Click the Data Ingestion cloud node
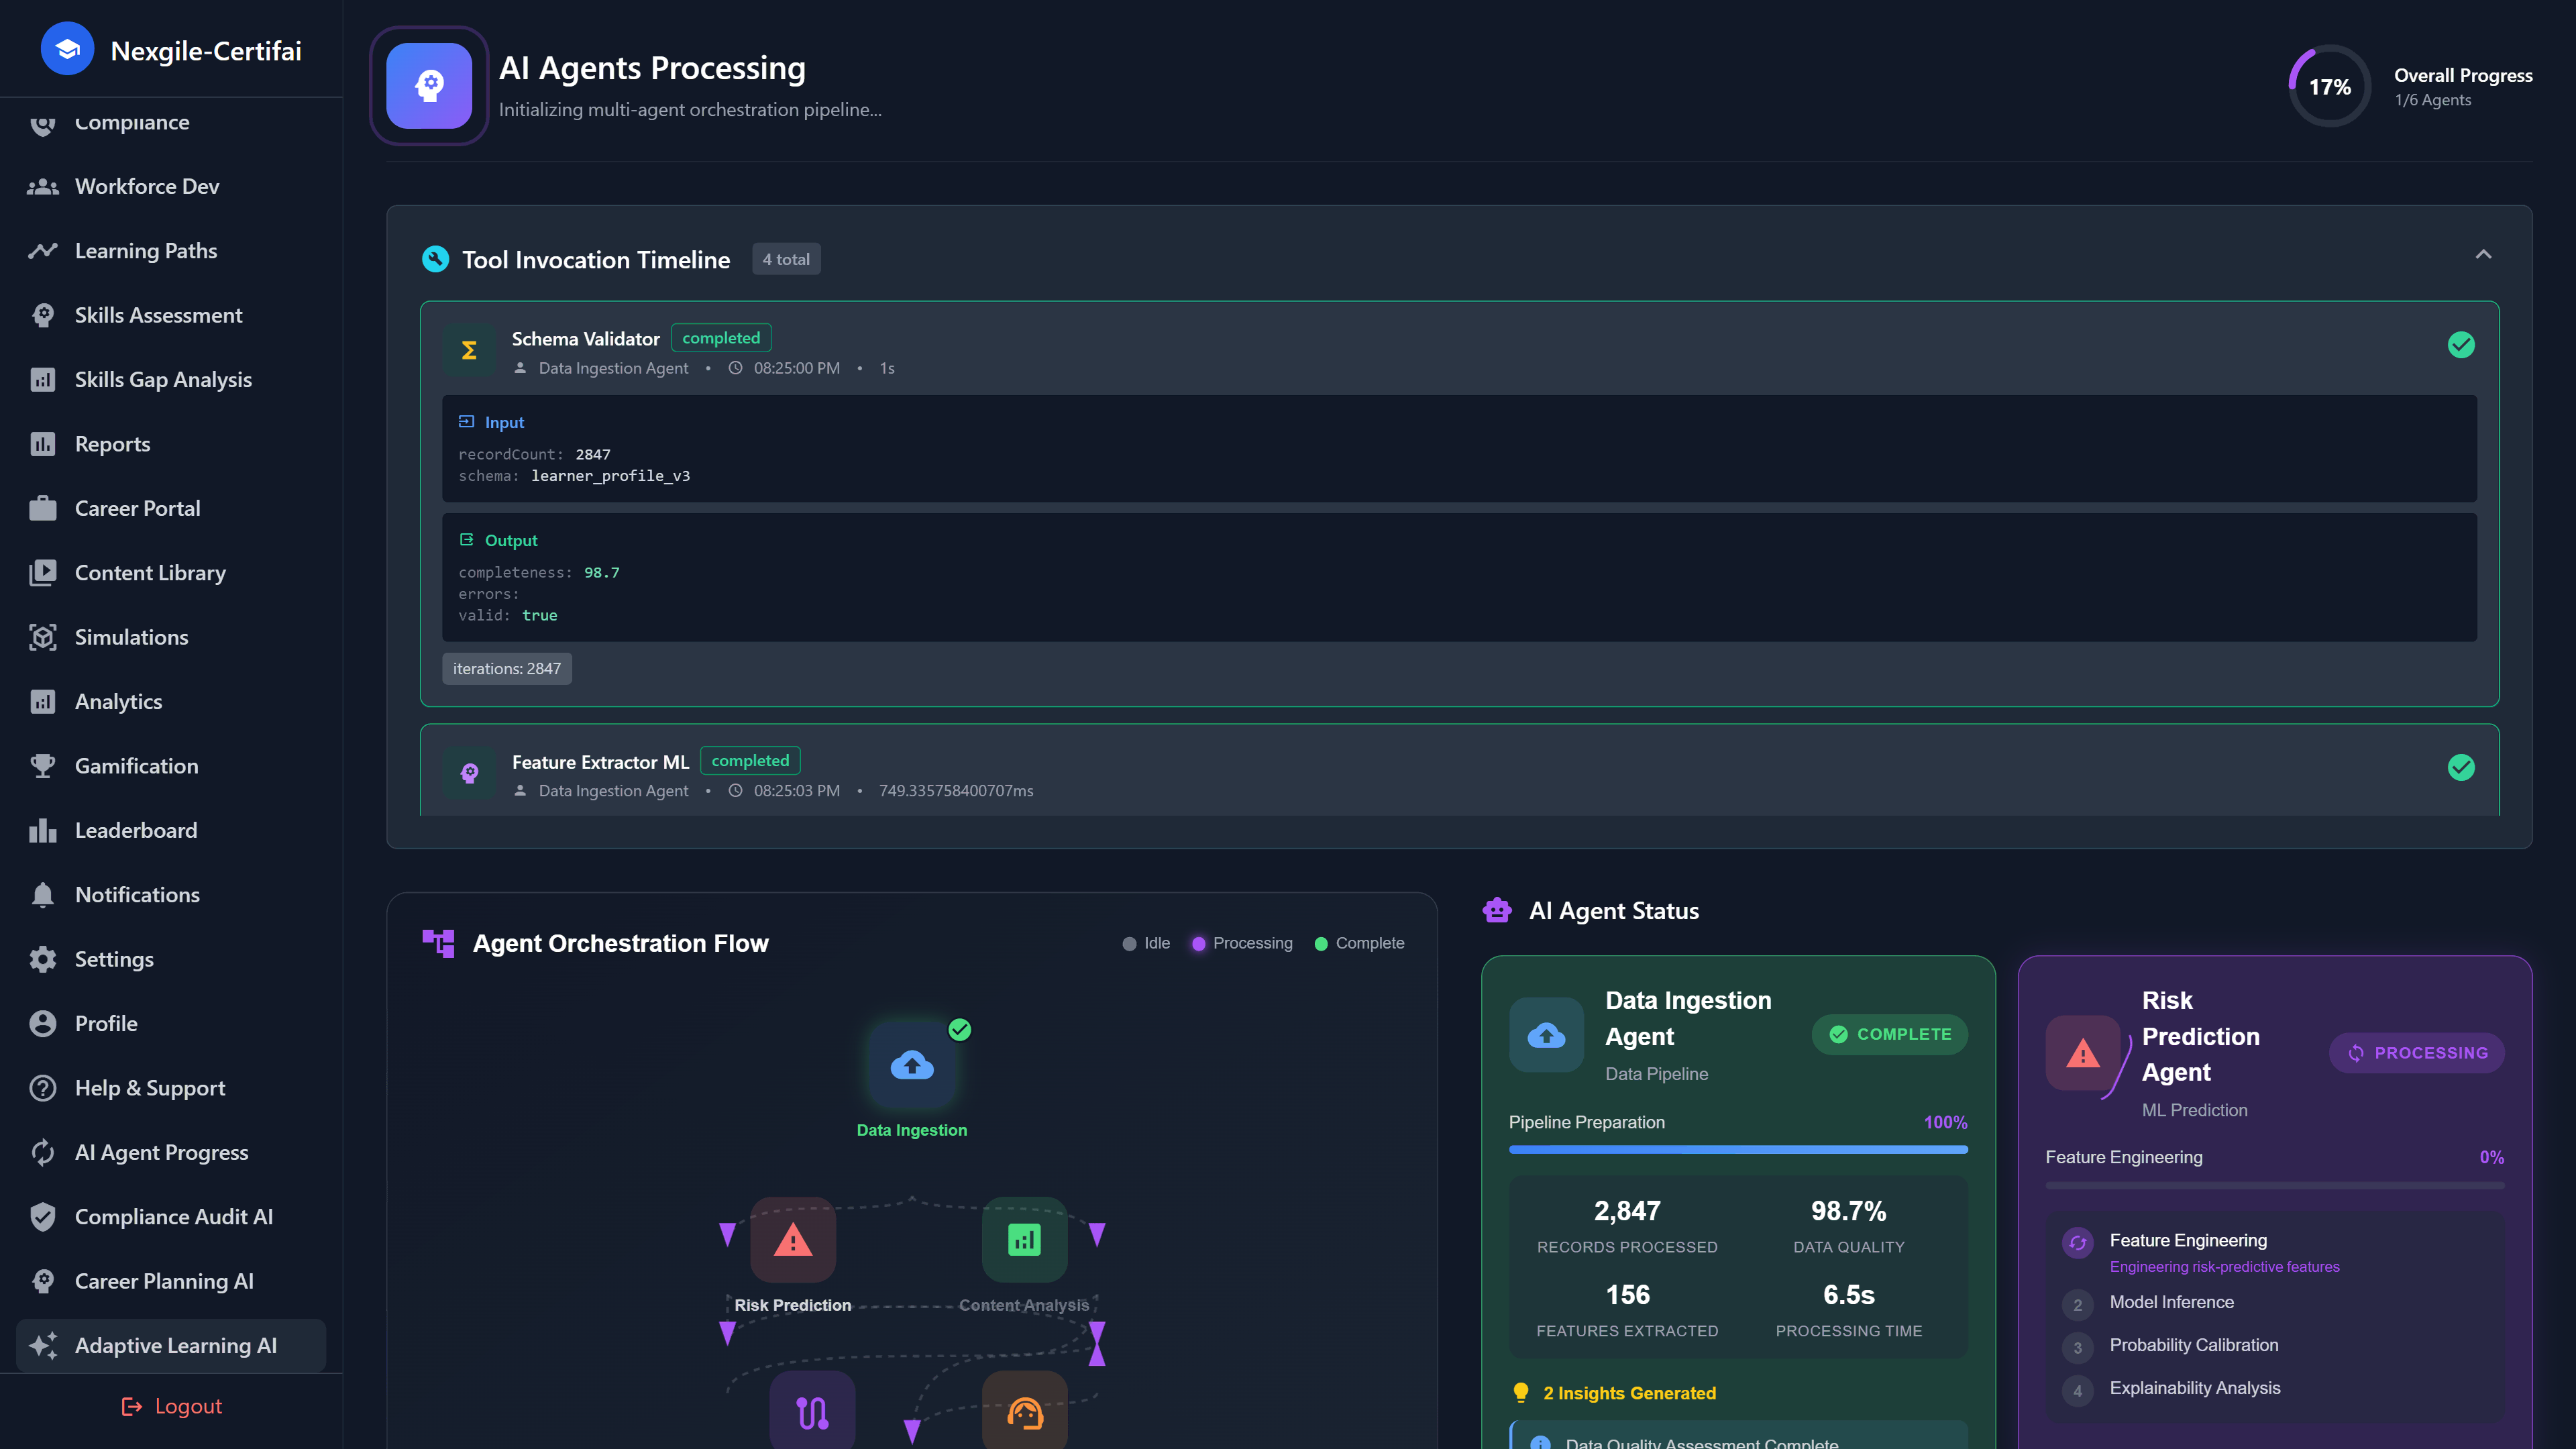This screenshot has width=2576, height=1449. (x=911, y=1064)
